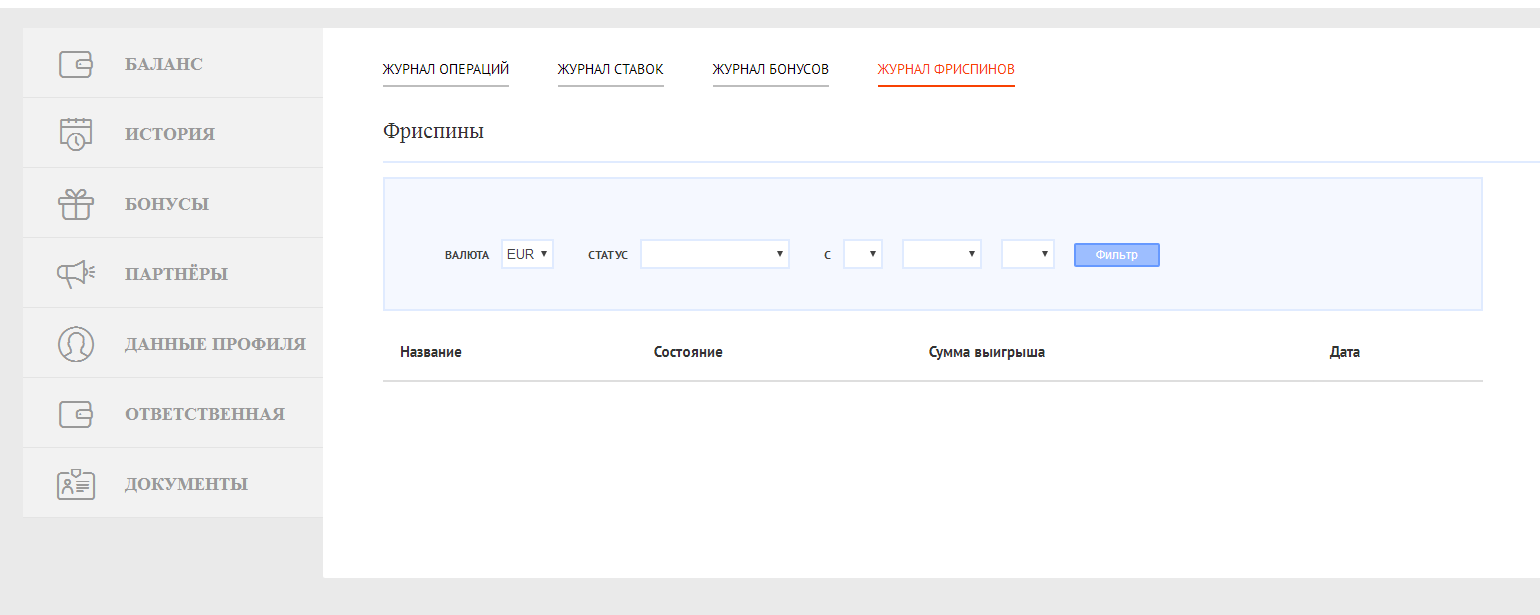Click the ID card icon for Документы
This screenshot has height=615, width=1540.
[x=76, y=484]
